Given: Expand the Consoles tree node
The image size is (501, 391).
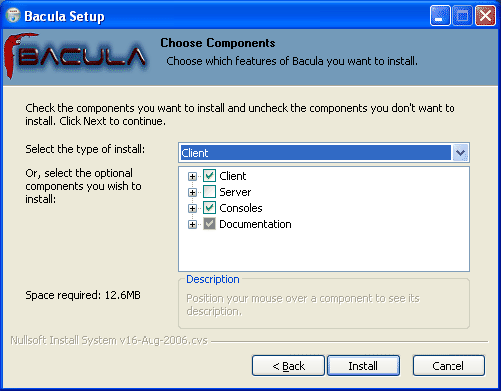Looking at the screenshot, I should click(192, 208).
